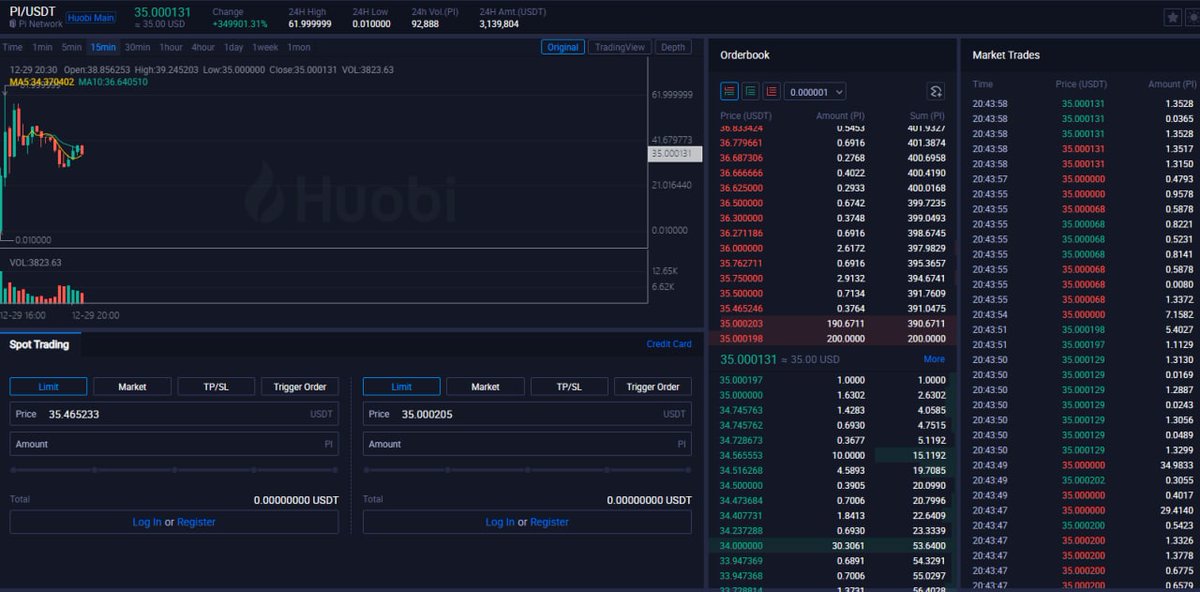
Task: Select Market order type in buy panel
Action: (132, 386)
